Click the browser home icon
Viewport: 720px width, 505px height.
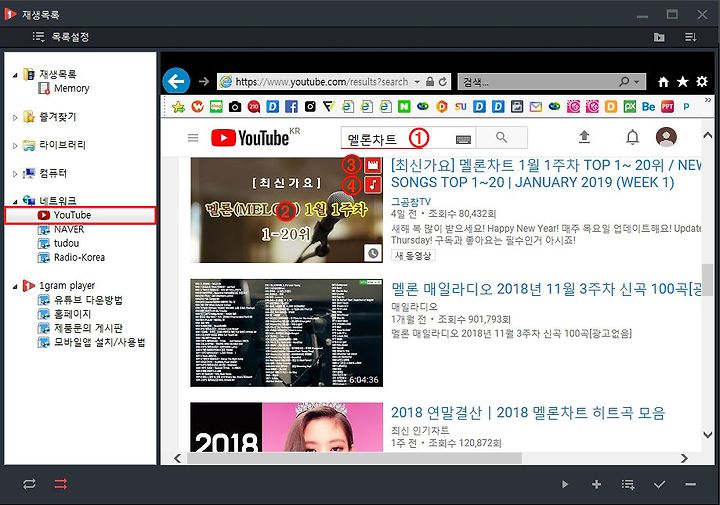tap(663, 82)
